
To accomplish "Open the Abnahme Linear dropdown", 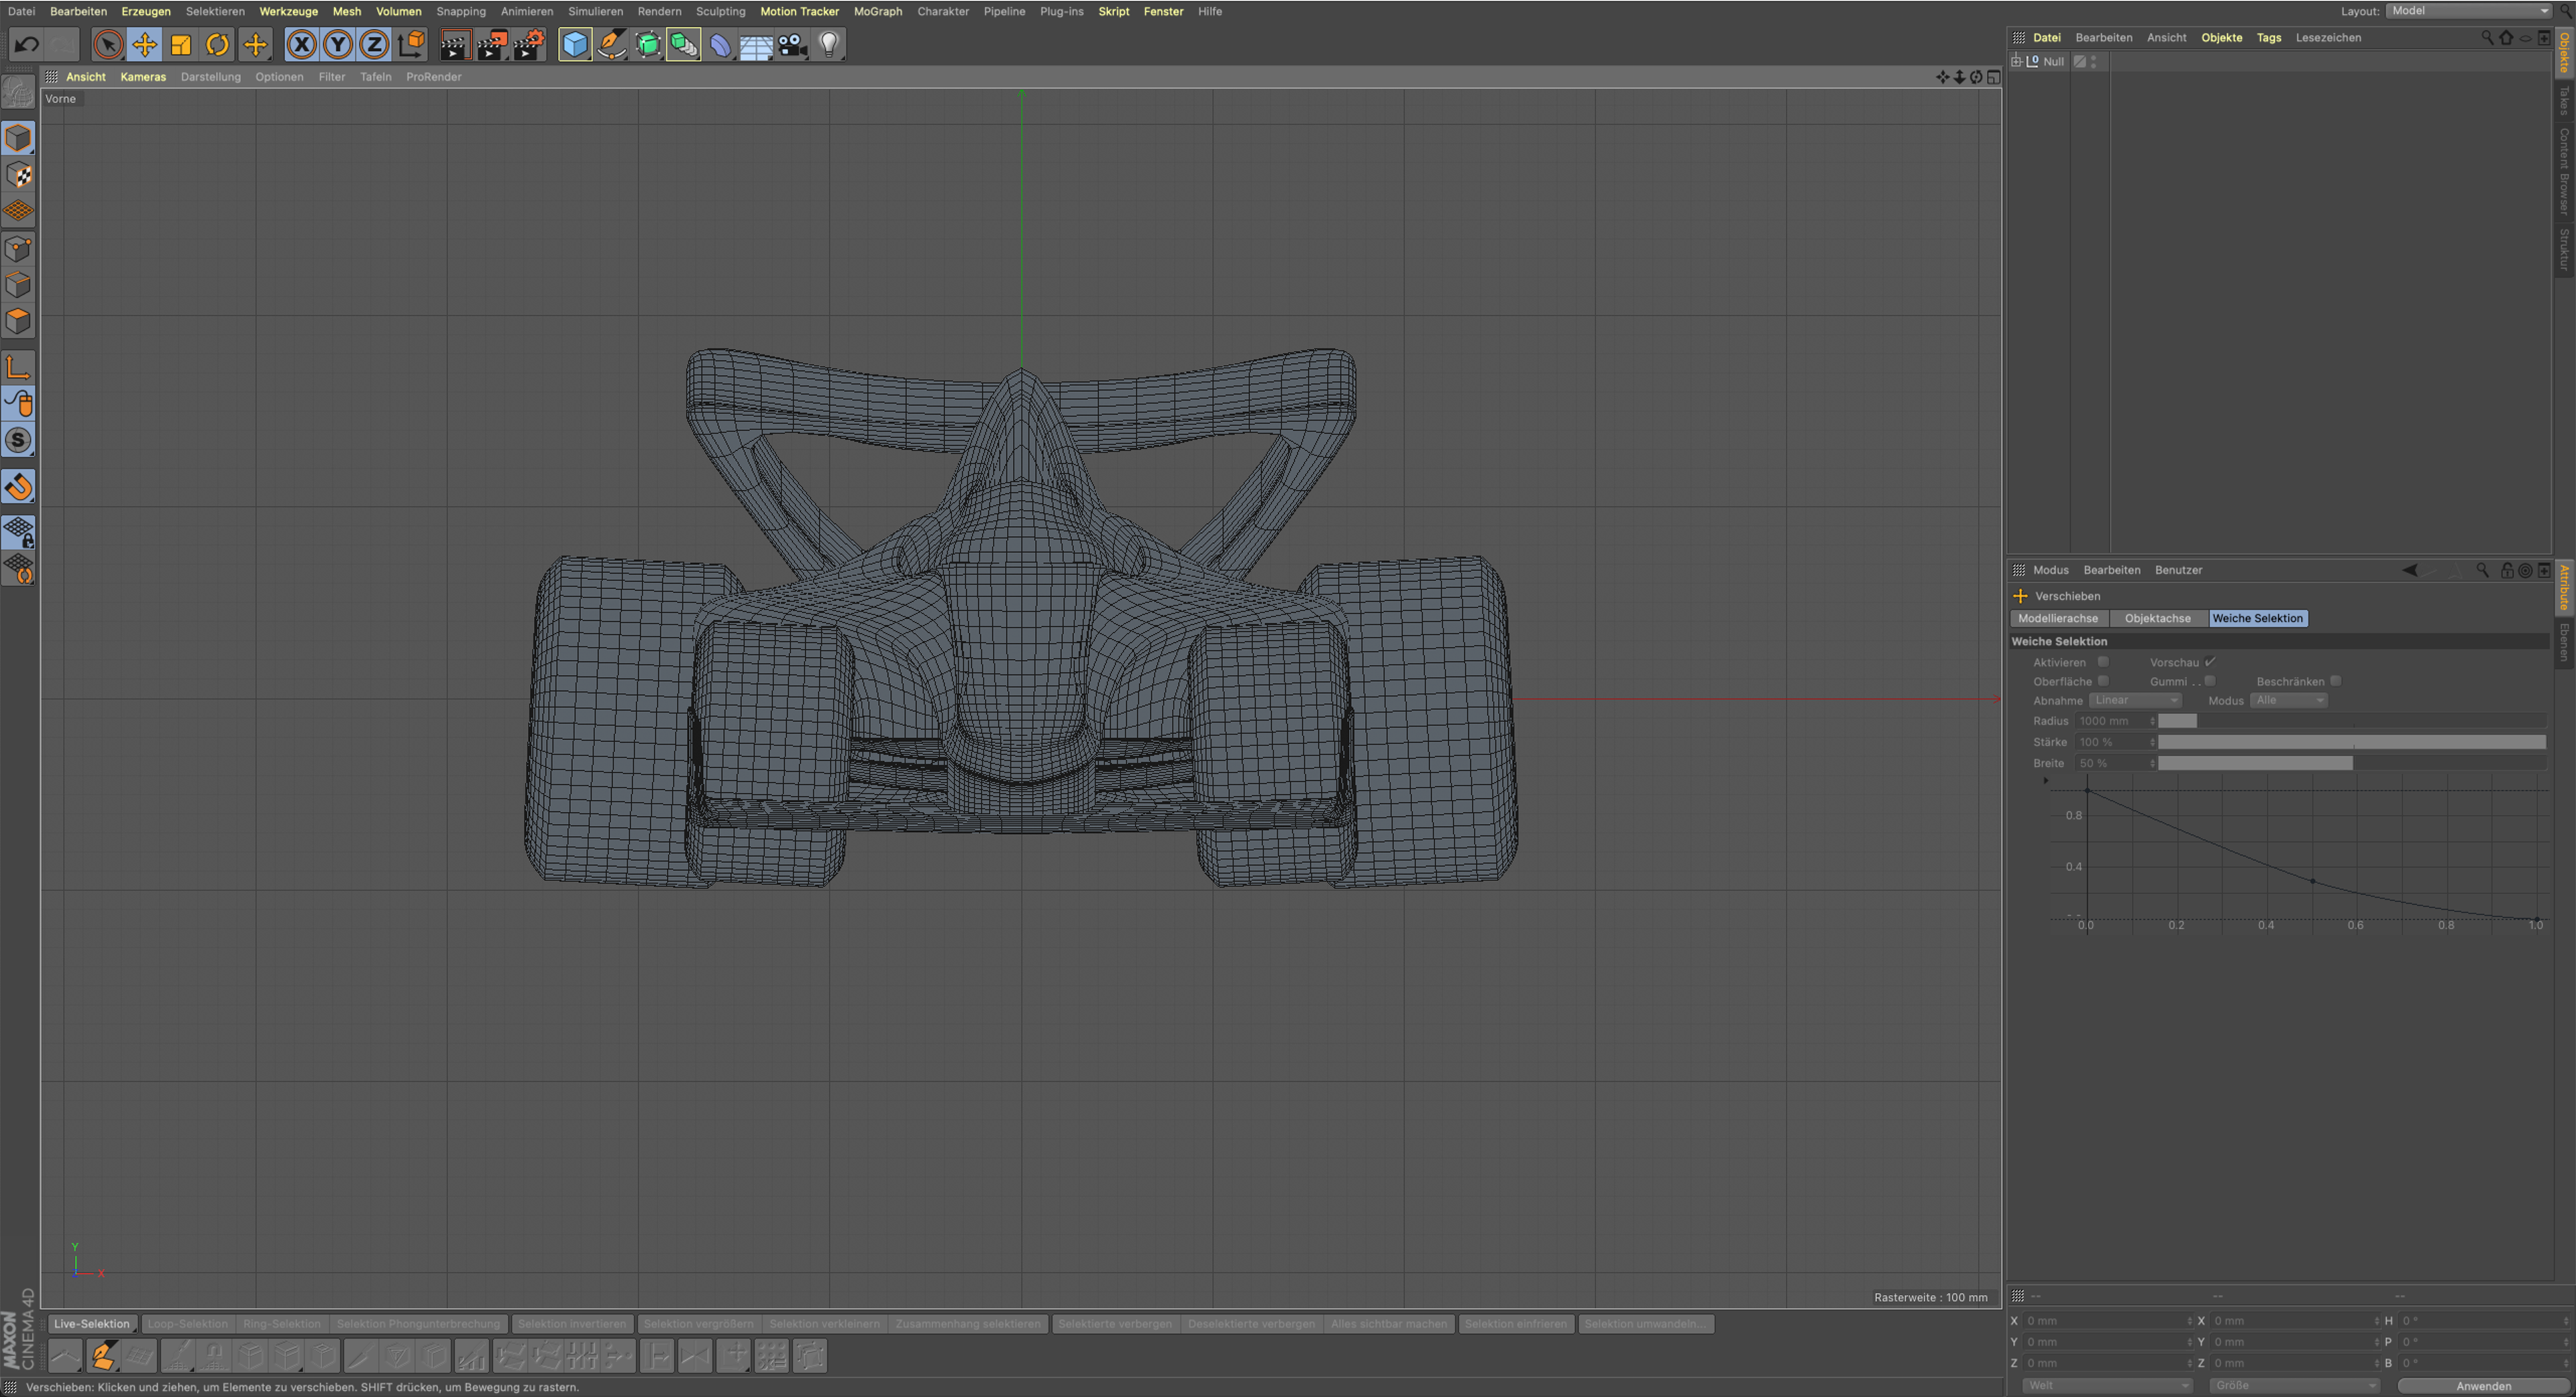I will [2135, 700].
